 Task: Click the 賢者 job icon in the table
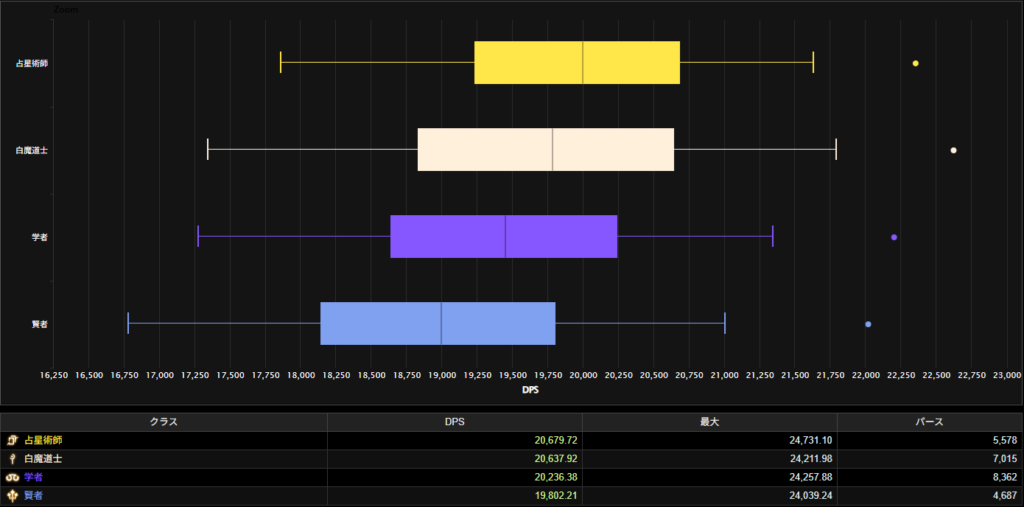(x=12, y=495)
